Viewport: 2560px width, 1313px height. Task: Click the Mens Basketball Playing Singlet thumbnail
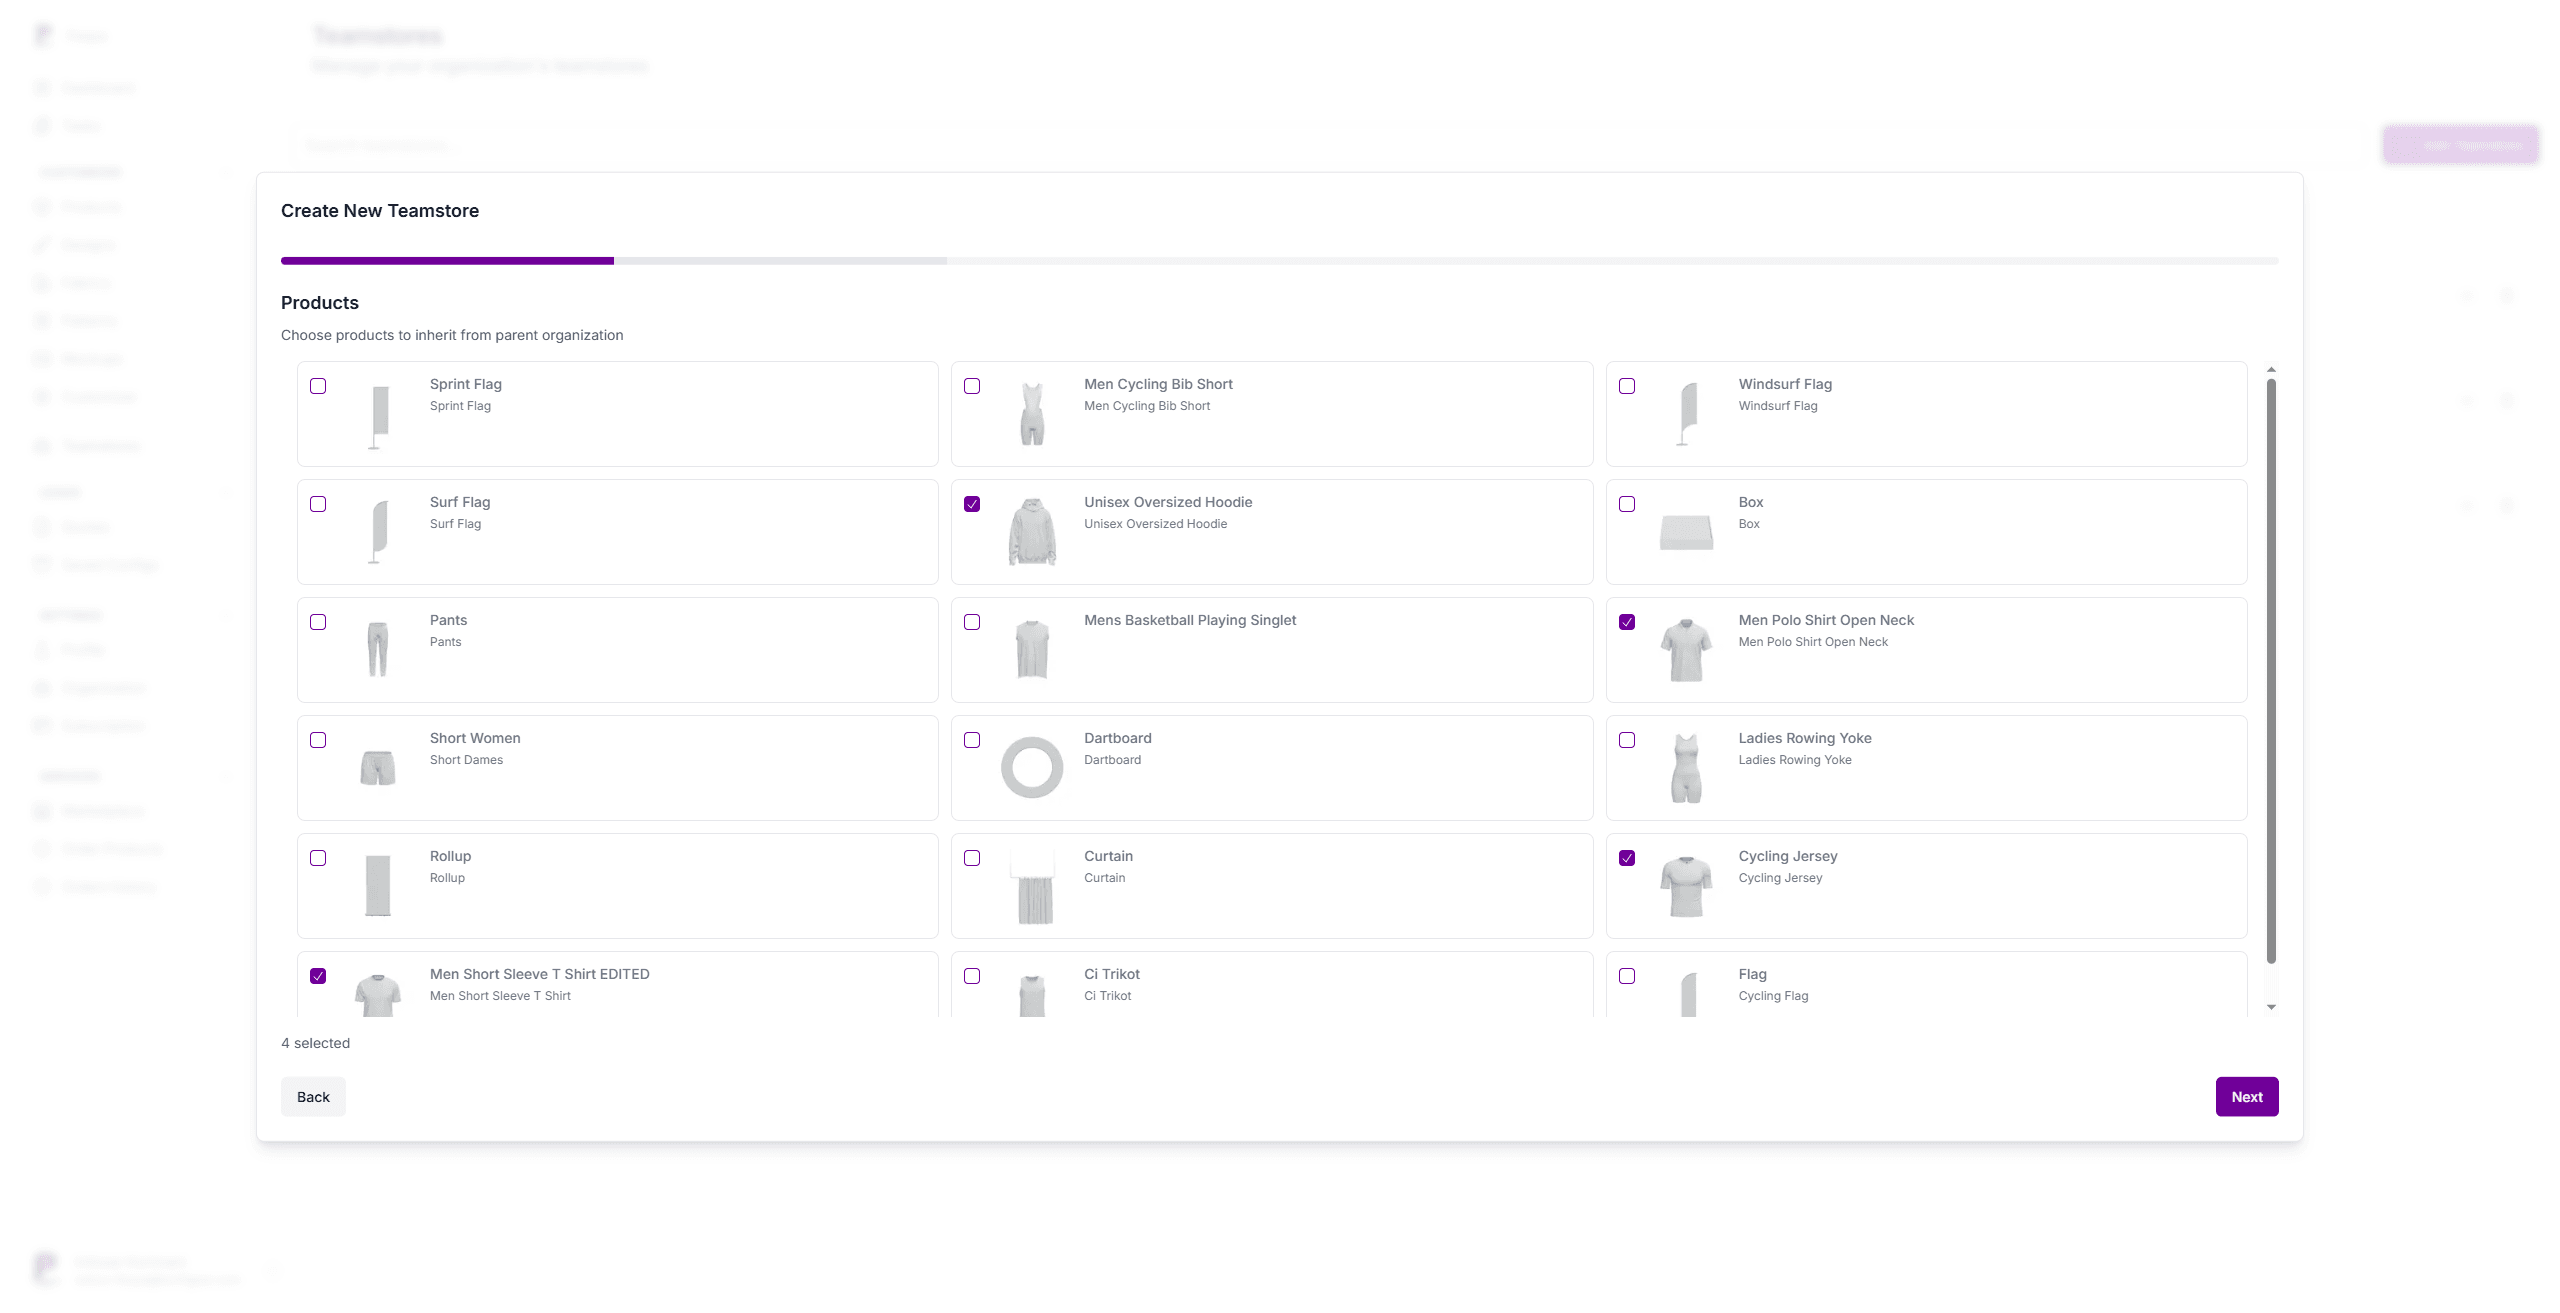point(1031,649)
